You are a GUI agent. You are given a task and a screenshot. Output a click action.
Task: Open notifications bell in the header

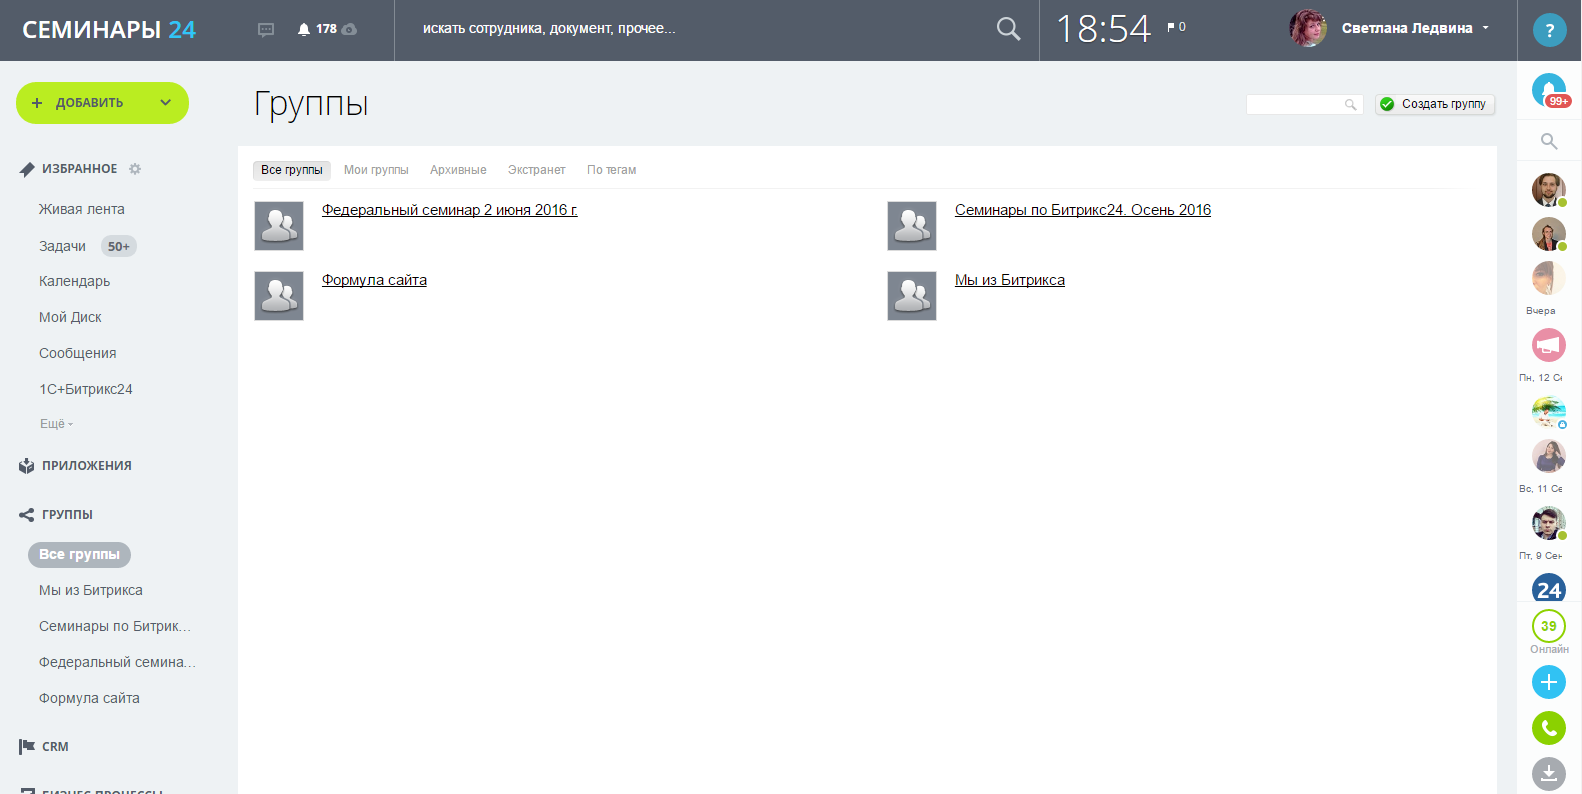click(304, 29)
